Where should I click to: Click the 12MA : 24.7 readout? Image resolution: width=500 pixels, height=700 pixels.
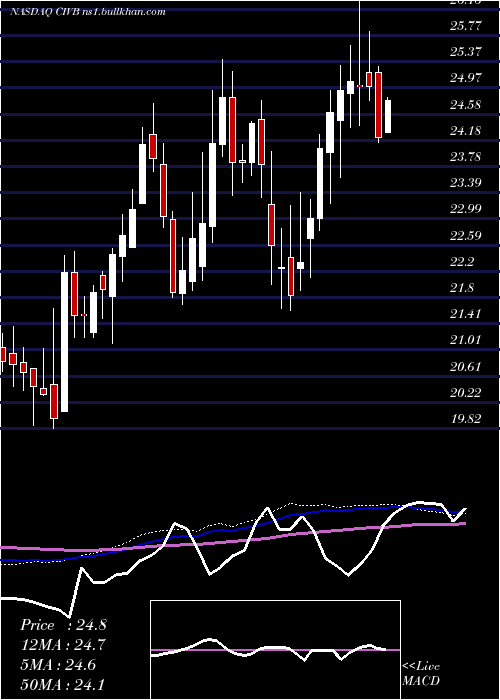pos(63,645)
